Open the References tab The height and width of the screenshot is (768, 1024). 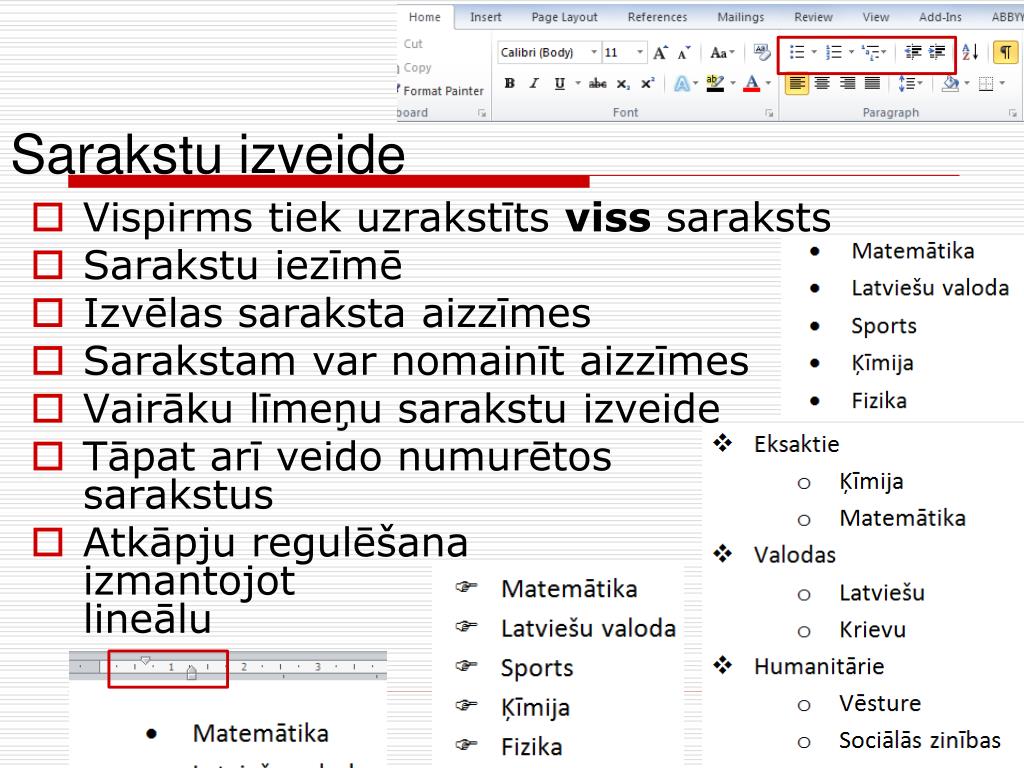click(x=657, y=18)
